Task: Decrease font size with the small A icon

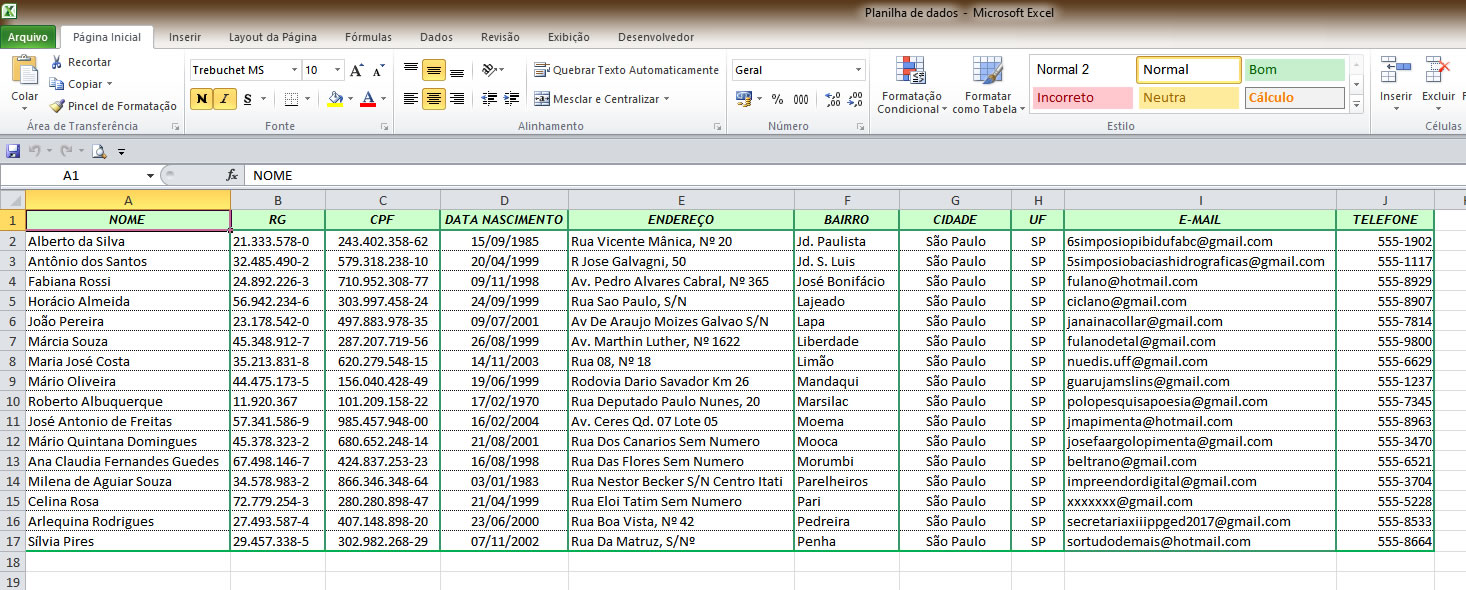Action: (378, 70)
